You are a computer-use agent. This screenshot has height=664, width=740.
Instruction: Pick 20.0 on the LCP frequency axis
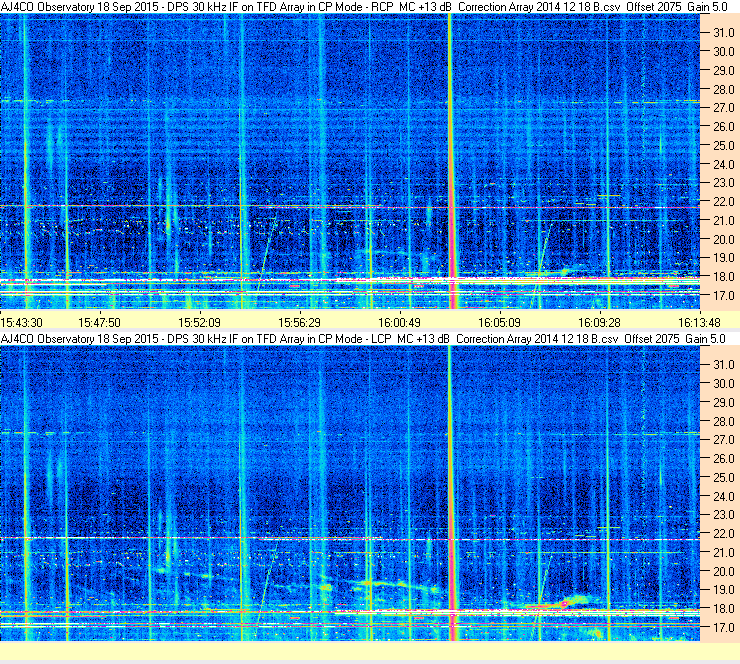723,572
